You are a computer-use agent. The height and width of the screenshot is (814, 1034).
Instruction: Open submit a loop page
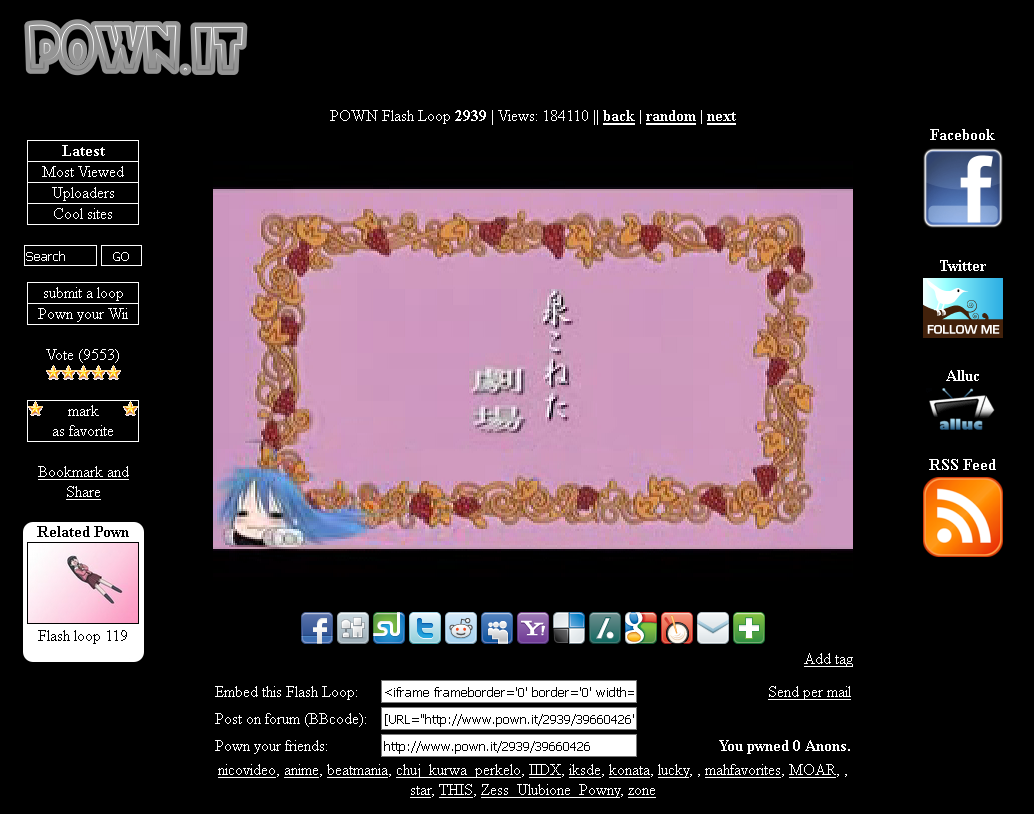(83, 293)
